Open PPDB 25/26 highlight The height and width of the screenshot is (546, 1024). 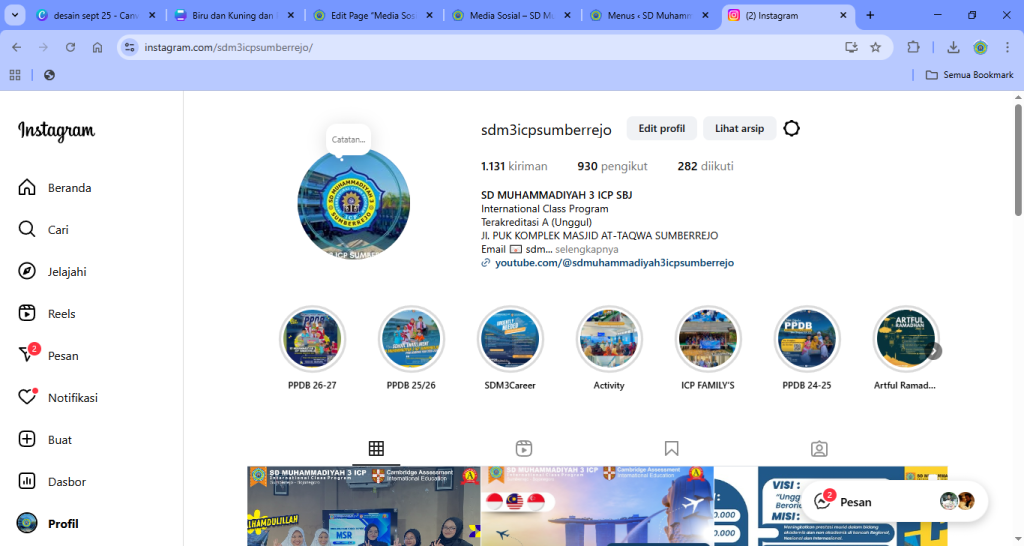pos(411,348)
